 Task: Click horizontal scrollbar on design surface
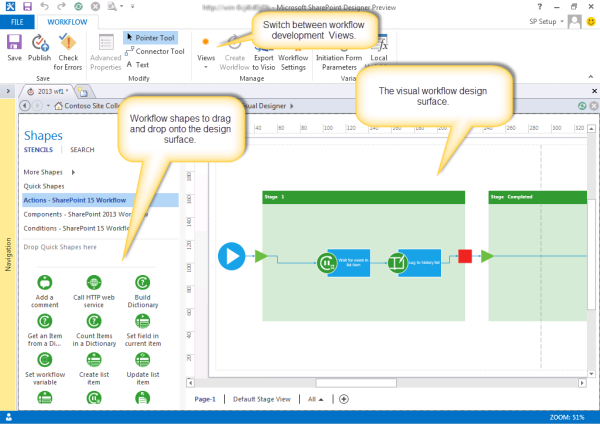pos(356,383)
